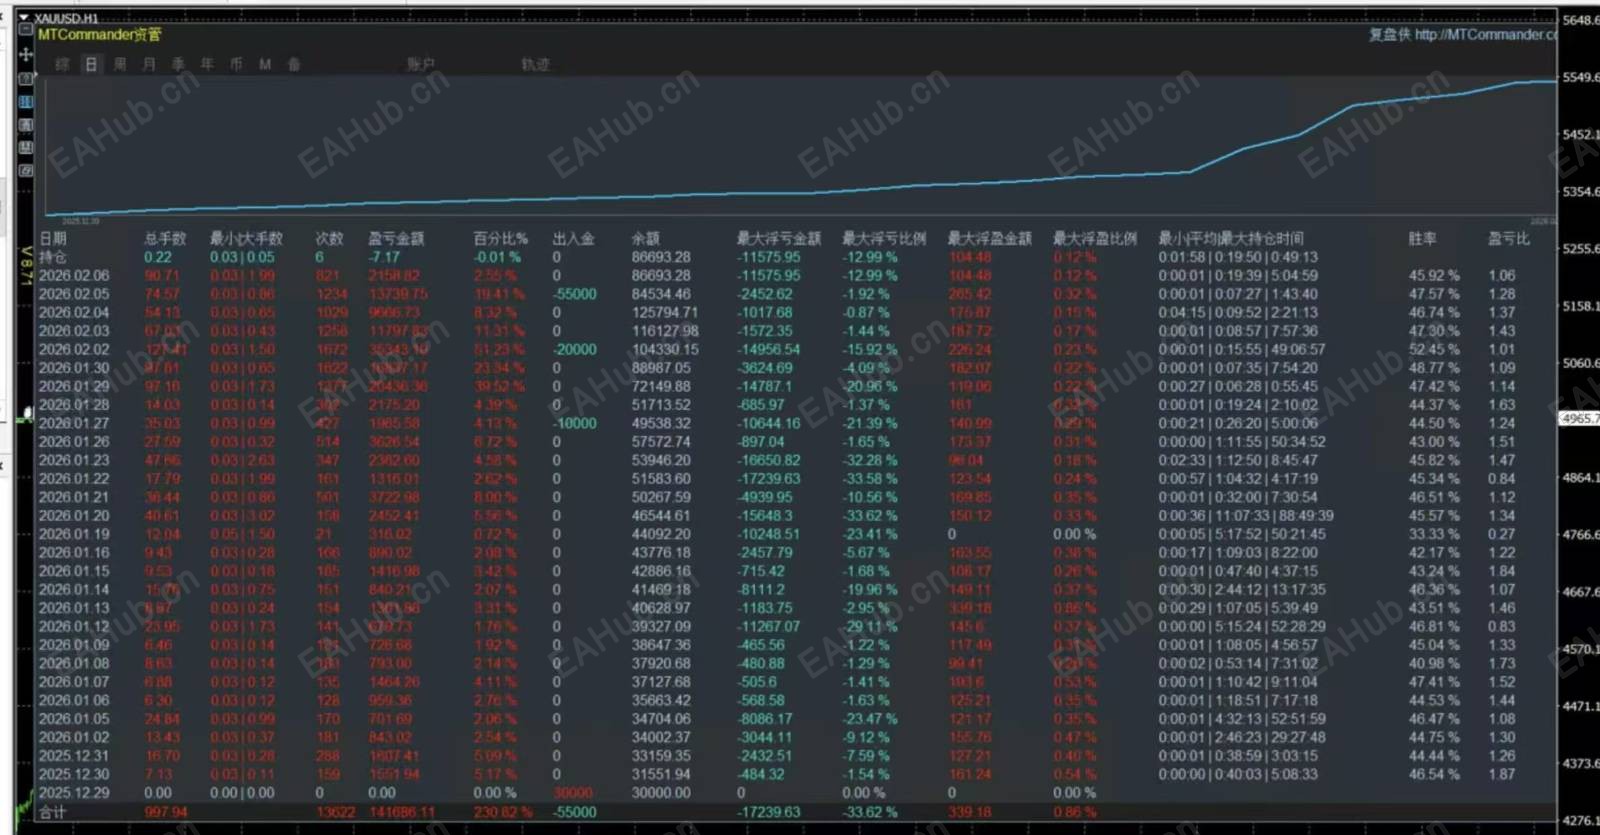Select the 日 daily tab
The width and height of the screenshot is (1600, 835).
tap(91, 64)
